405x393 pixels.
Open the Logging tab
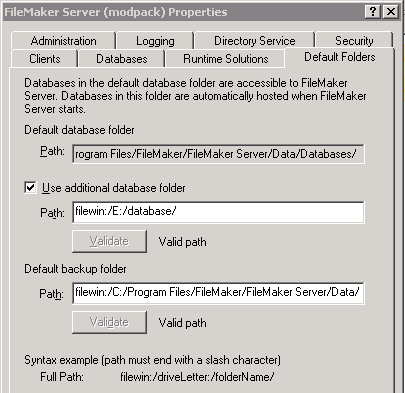point(155,41)
